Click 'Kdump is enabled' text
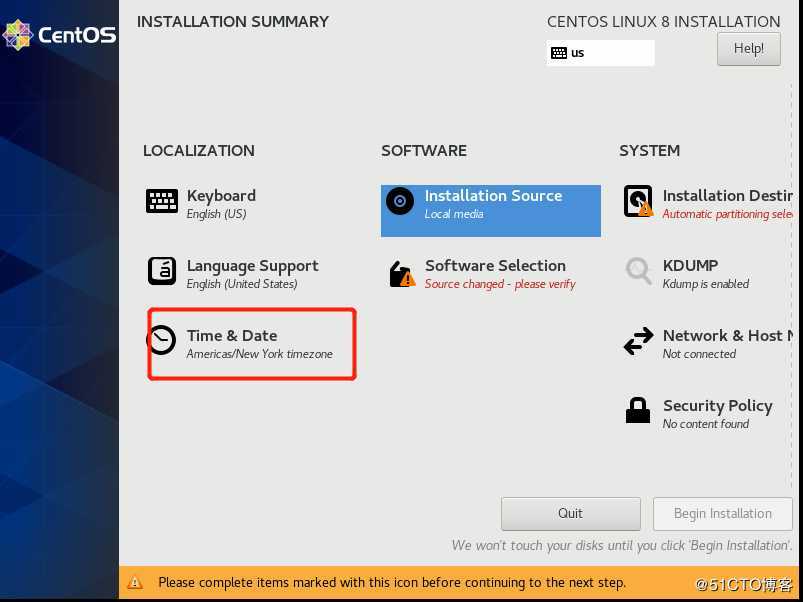 pos(706,284)
